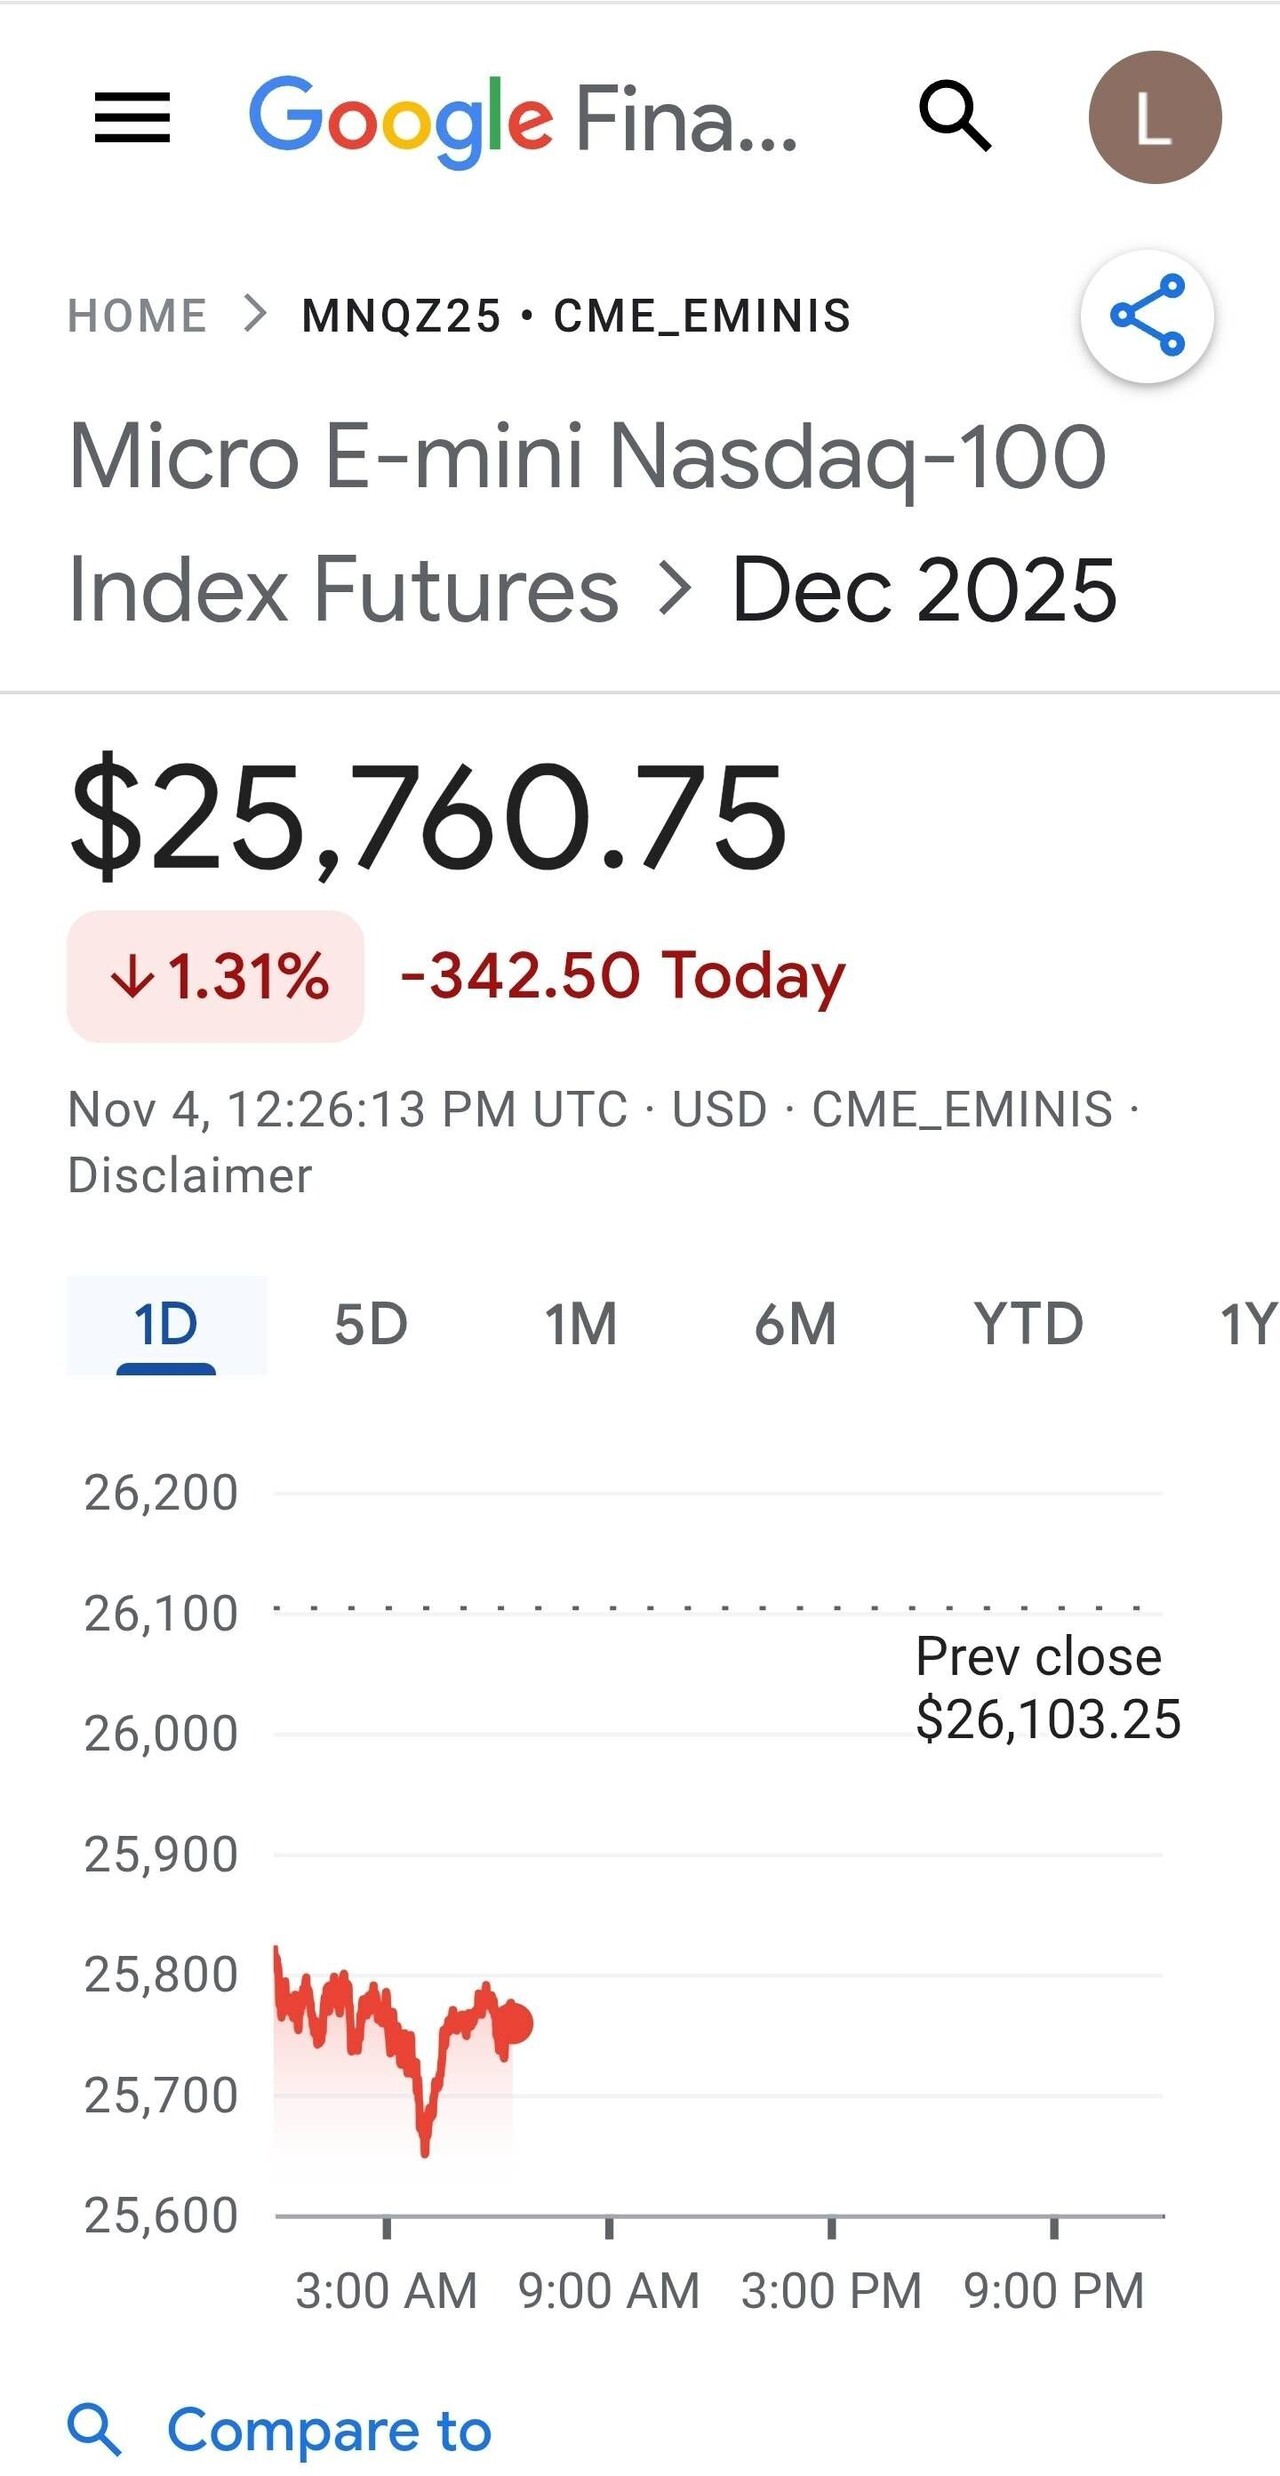Share this futures quote

(1147, 316)
